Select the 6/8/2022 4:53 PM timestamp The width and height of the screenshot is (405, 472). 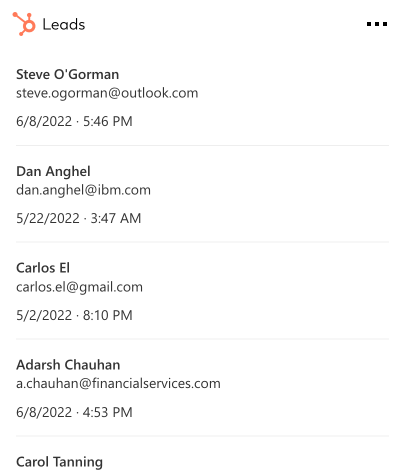[x=74, y=412]
